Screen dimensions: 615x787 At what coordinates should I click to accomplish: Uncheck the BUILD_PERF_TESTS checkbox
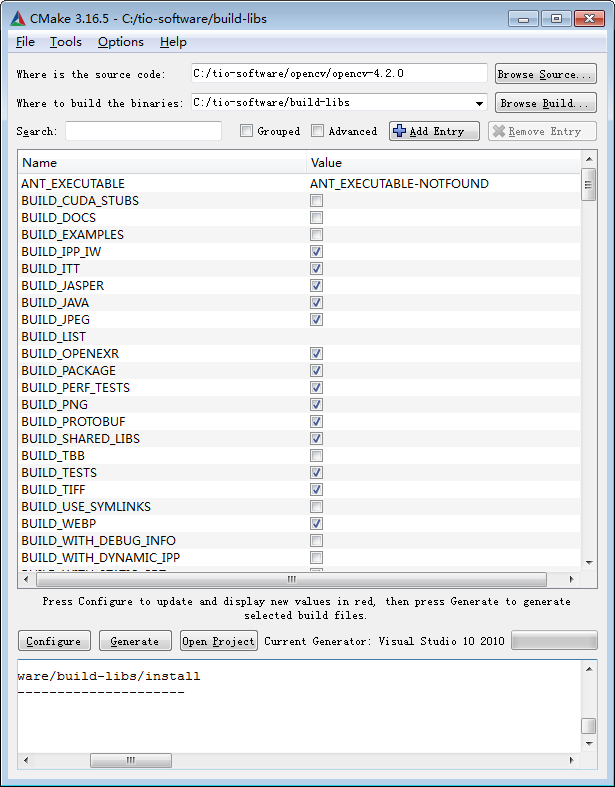pos(316,387)
